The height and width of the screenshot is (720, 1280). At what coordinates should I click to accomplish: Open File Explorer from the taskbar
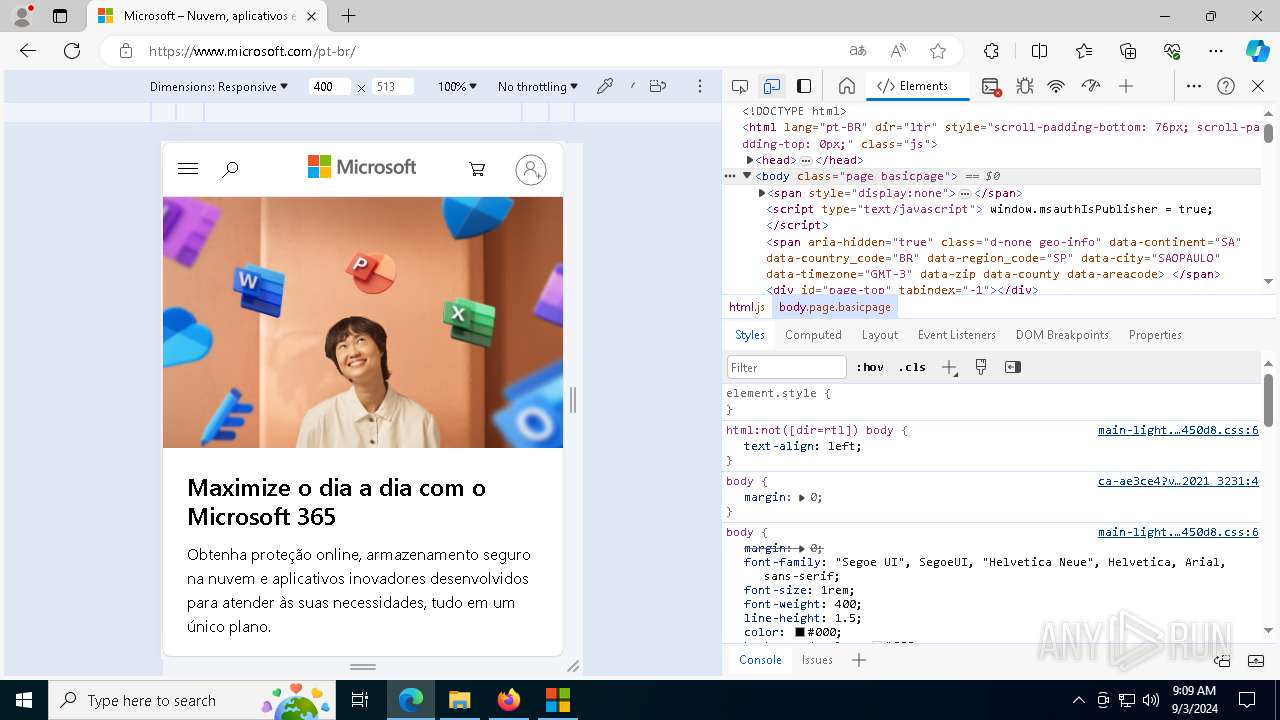coord(460,700)
